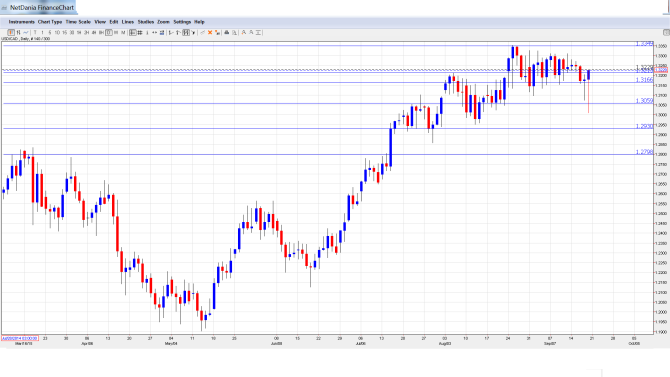Click the red current price marker on axis
The image size is (670, 377).
point(661,70)
